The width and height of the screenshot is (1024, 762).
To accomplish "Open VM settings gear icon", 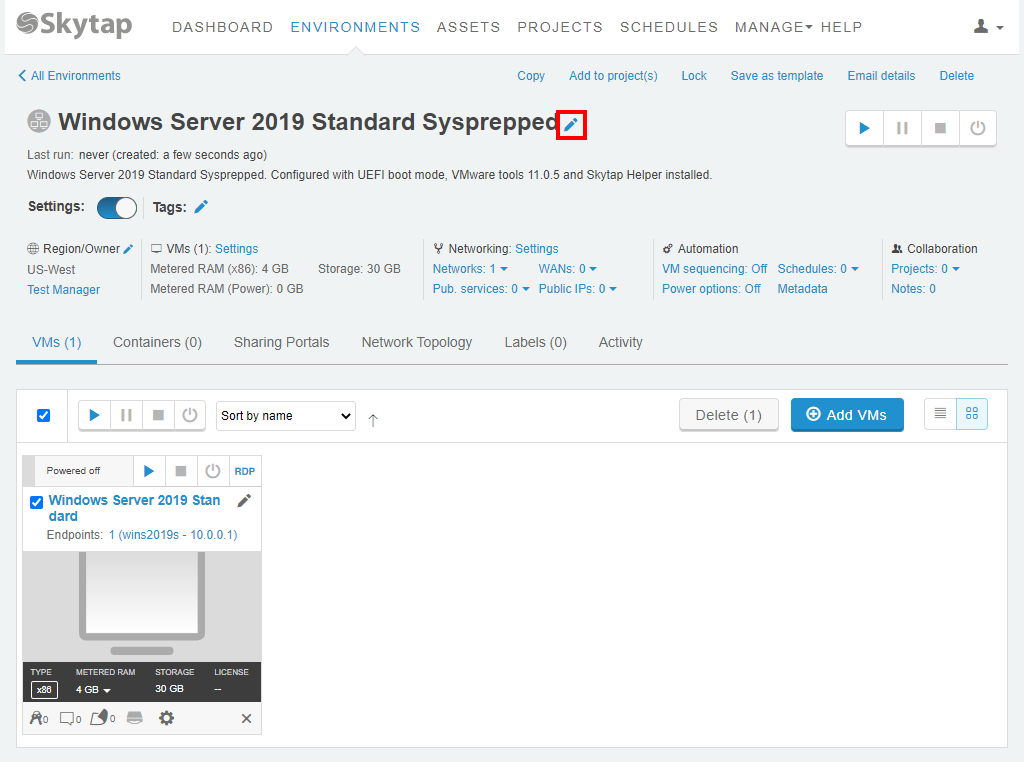I will (167, 718).
